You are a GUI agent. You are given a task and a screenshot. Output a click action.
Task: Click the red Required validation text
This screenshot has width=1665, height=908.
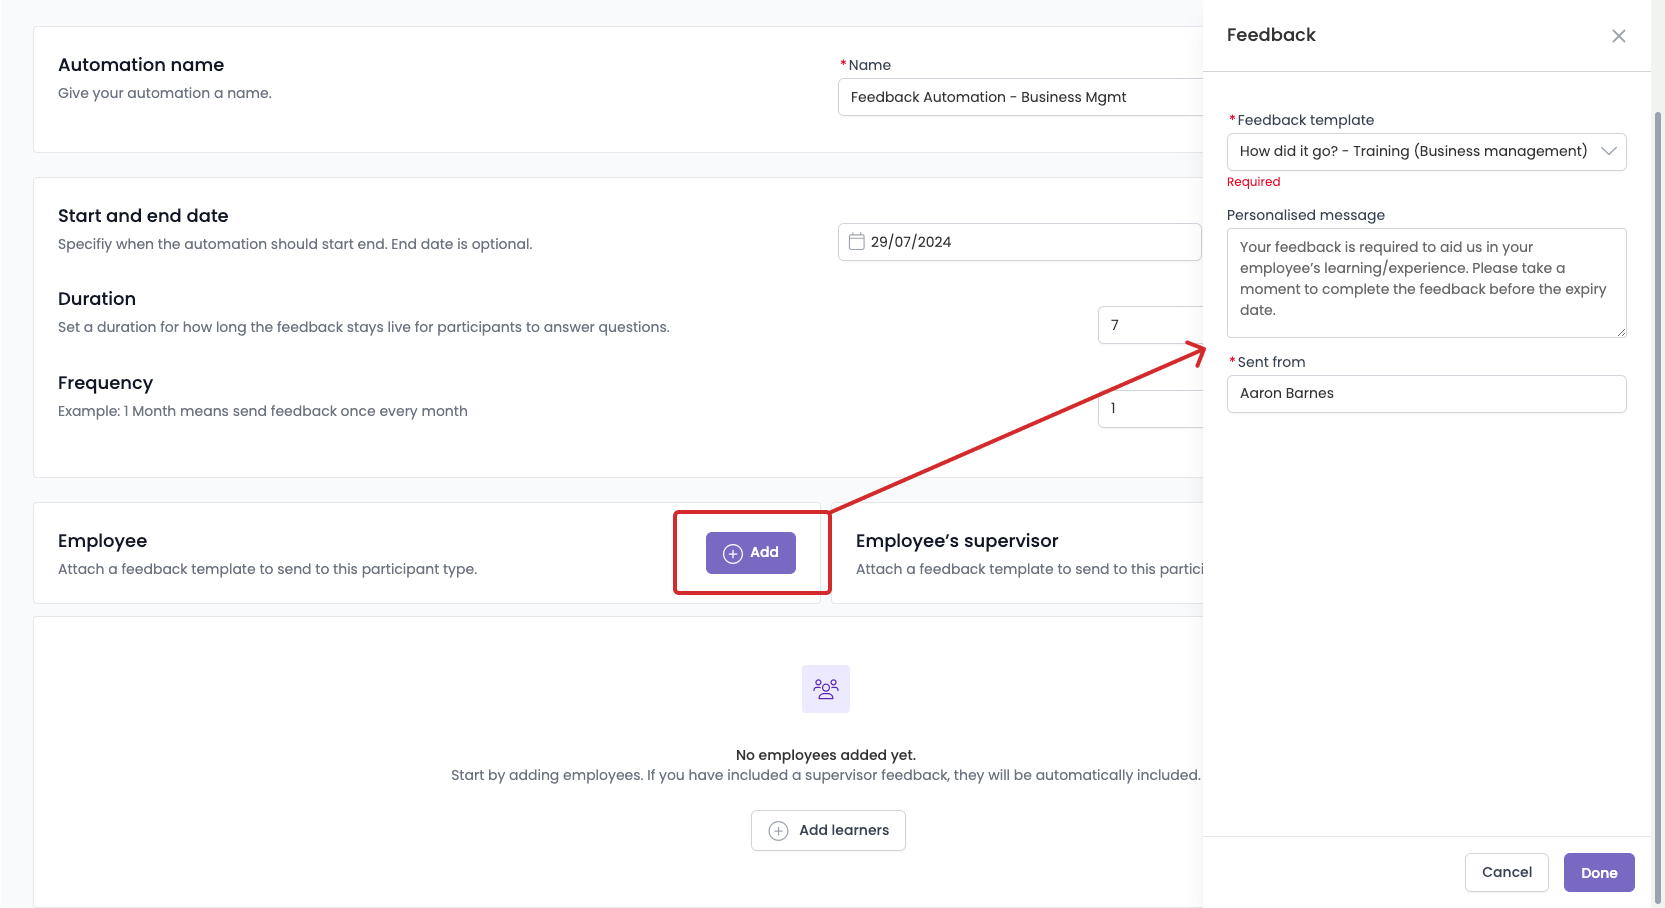pos(1253,182)
